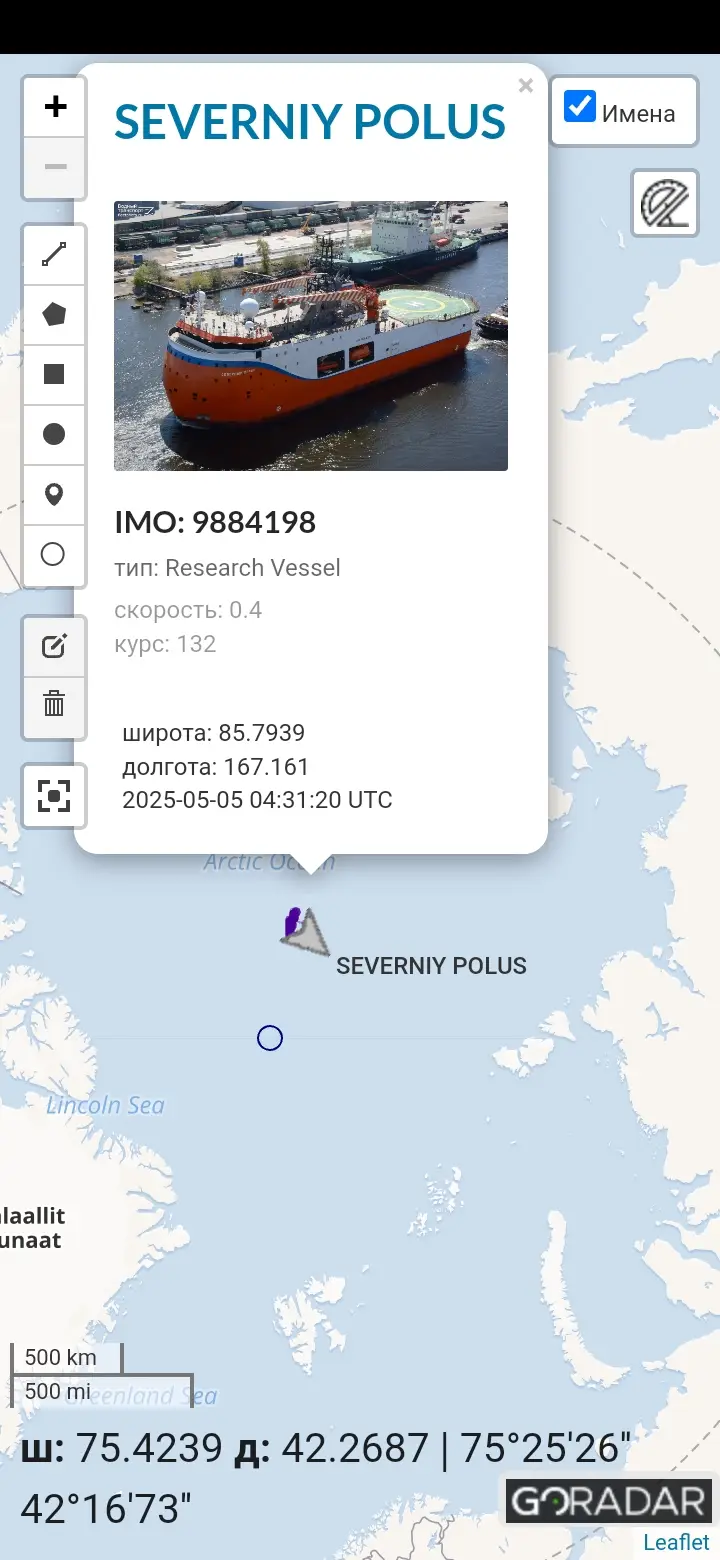Select the draw rectangle tool
Image resolution: width=720 pixels, height=1560 pixels.
tap(54, 374)
